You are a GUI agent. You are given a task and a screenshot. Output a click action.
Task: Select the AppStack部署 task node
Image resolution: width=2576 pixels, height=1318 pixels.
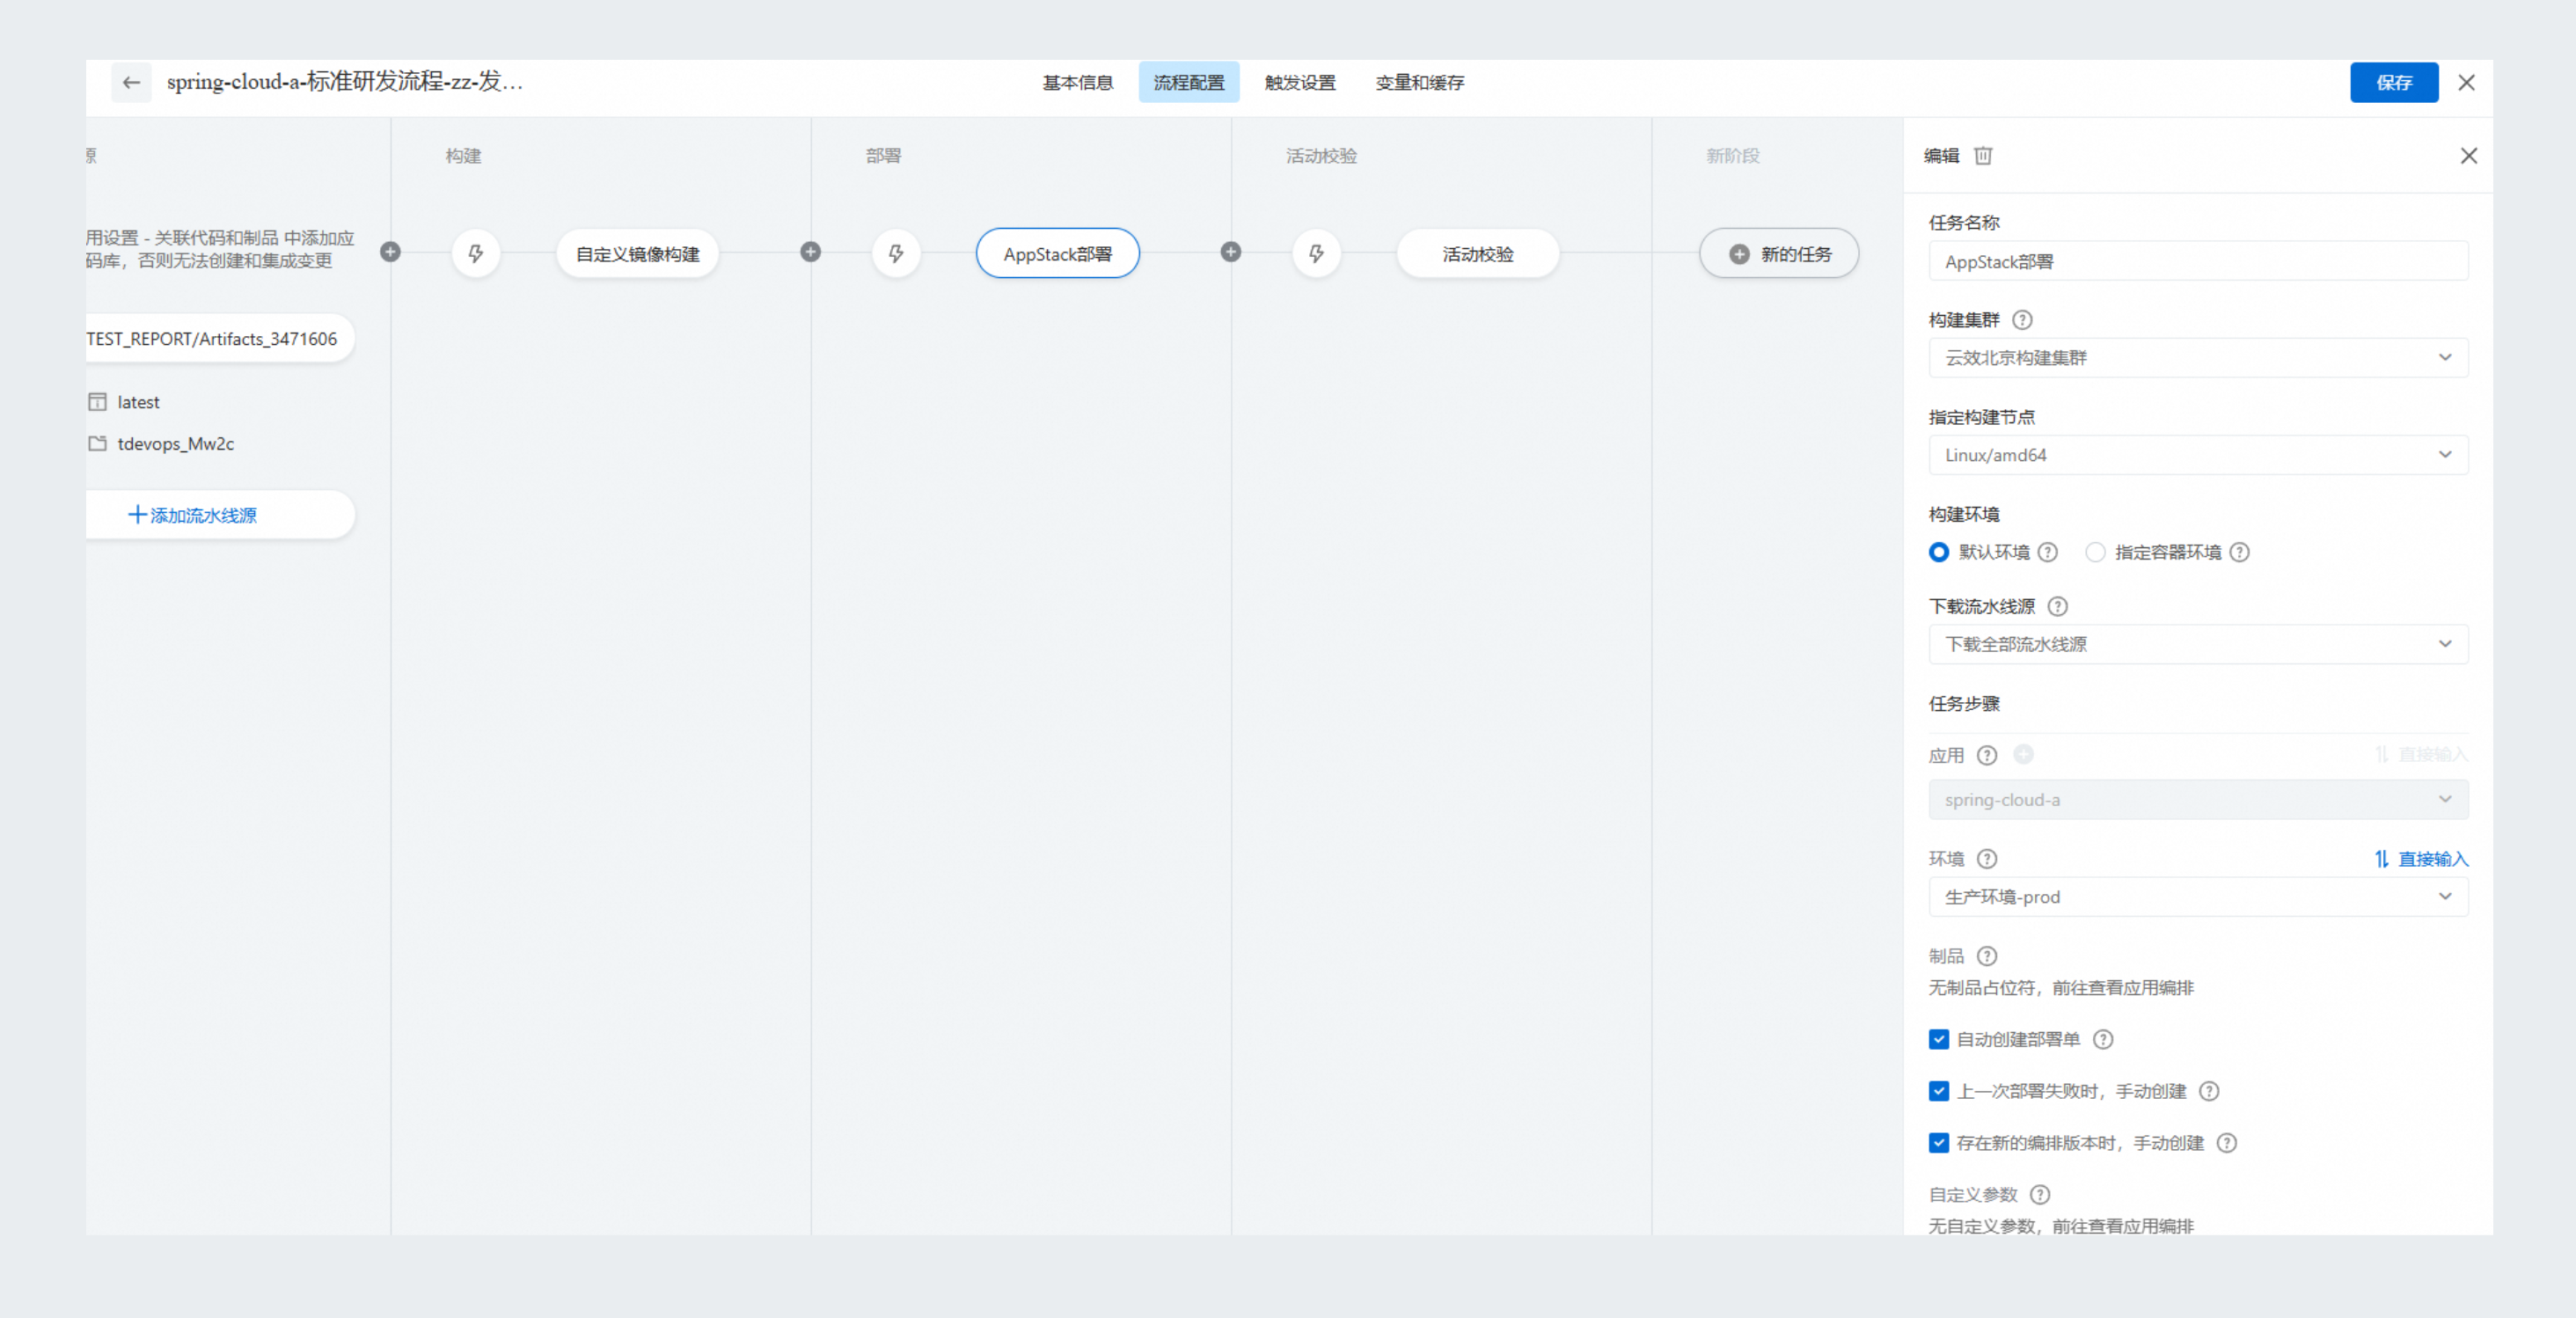pyautogui.click(x=1057, y=254)
